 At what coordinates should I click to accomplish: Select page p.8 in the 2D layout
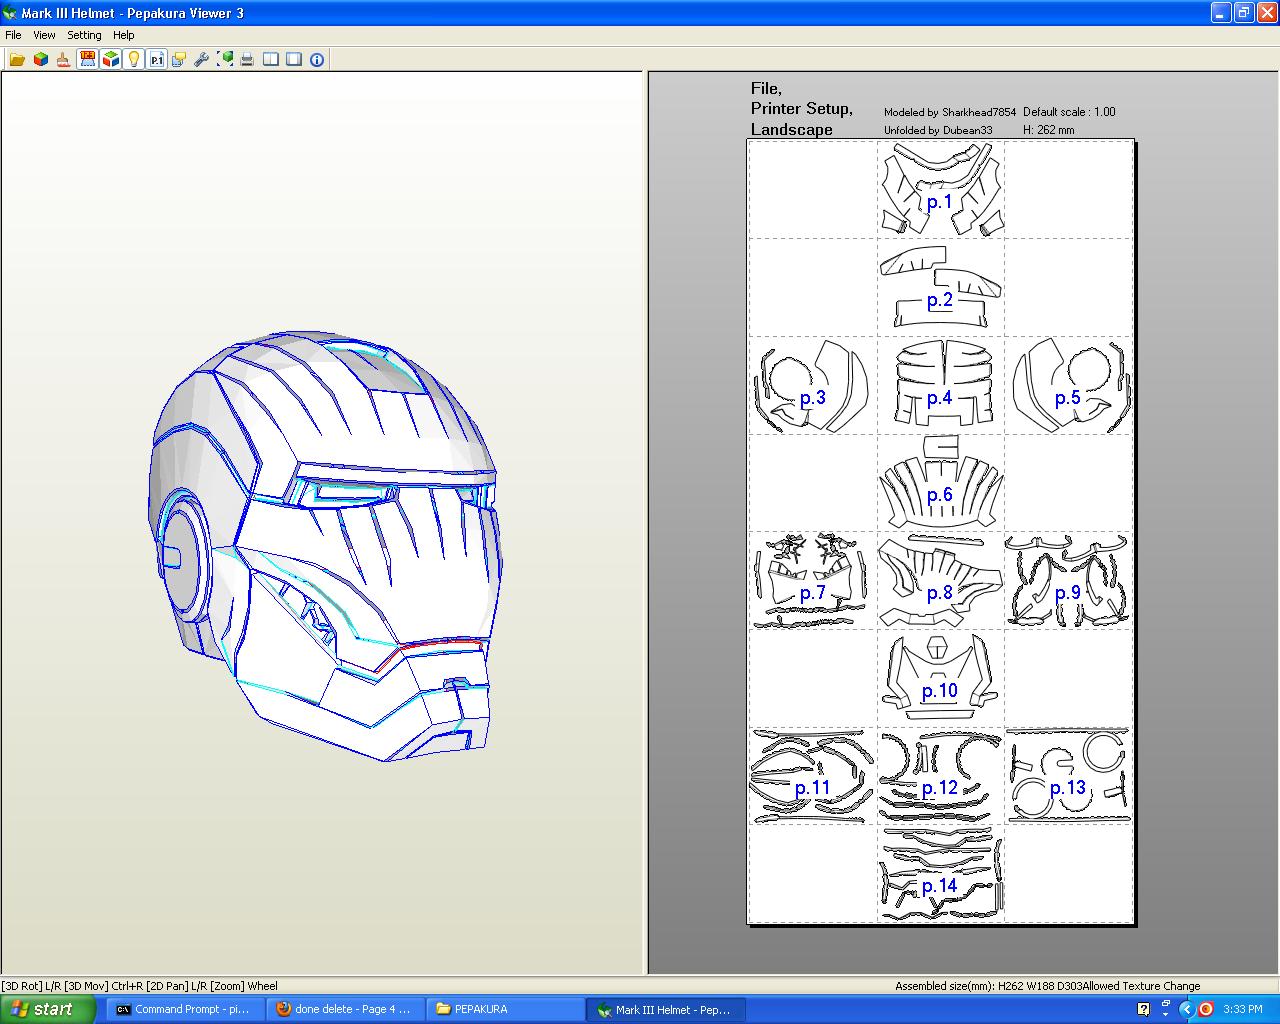(940, 580)
